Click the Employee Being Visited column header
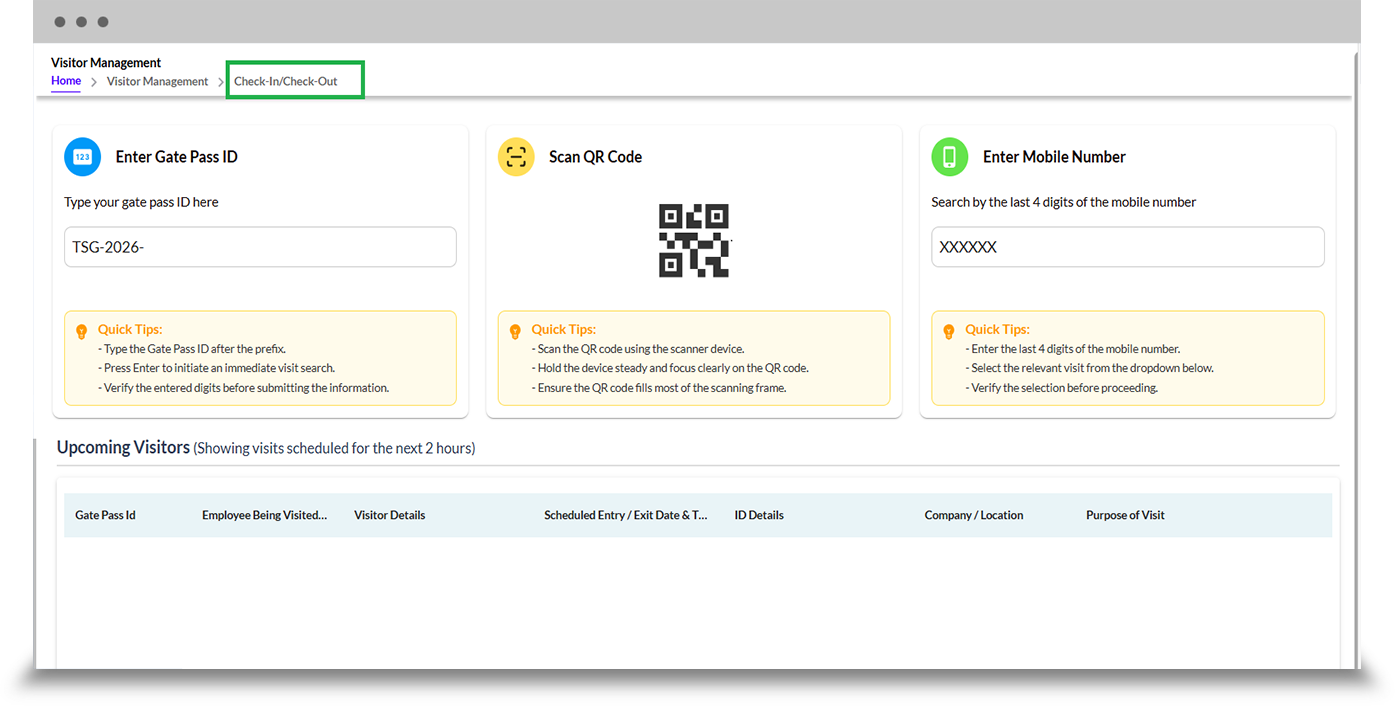1395x706 pixels. coord(264,516)
